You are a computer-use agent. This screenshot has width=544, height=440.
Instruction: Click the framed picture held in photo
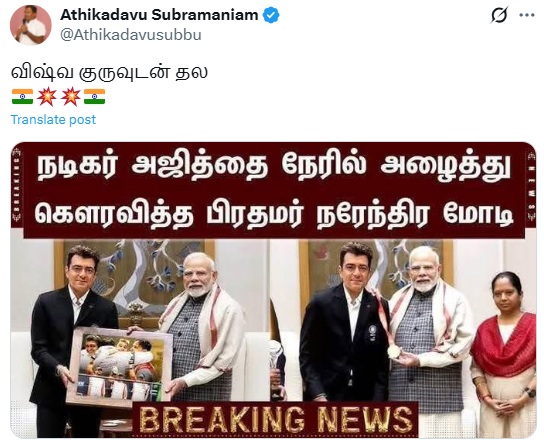119,365
